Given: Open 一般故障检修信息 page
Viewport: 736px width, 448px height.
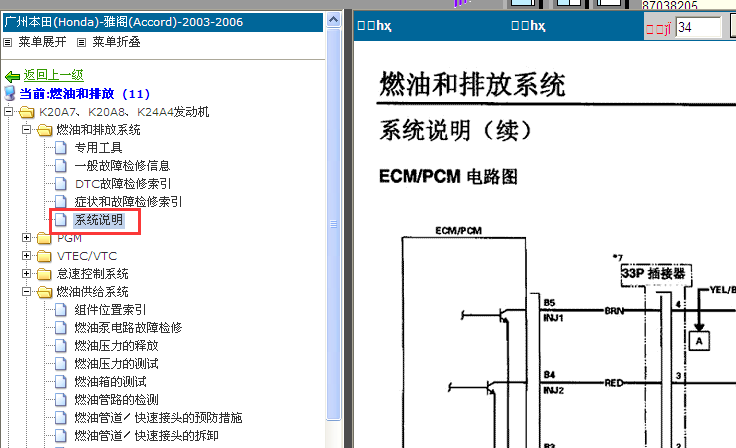Looking at the screenshot, I should pos(122,166).
